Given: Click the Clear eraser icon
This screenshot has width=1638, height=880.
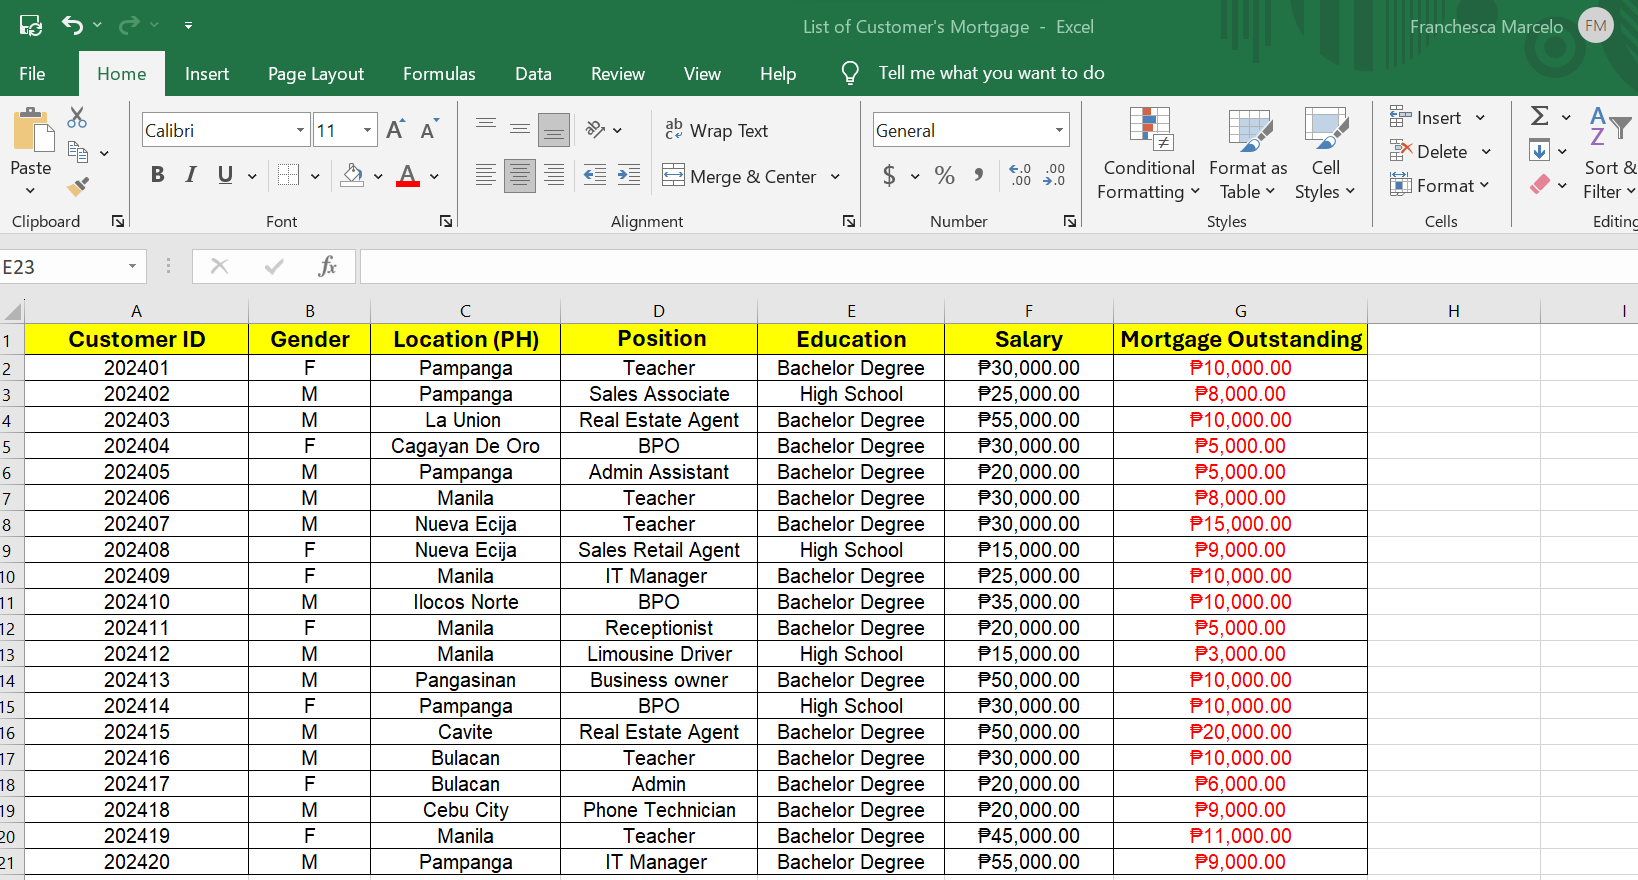Looking at the screenshot, I should 1541,185.
